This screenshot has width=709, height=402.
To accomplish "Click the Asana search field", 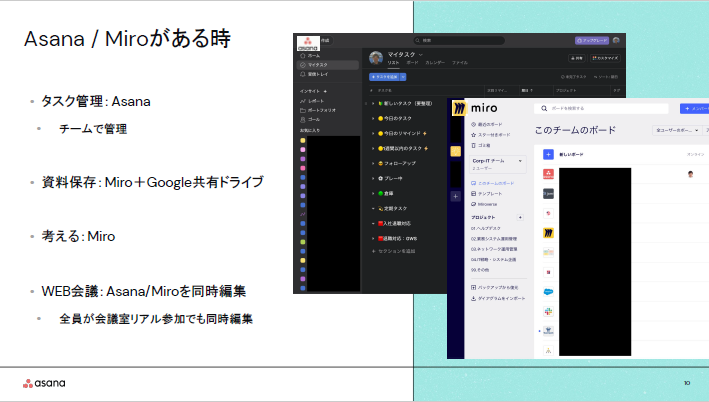I will pyautogui.click(x=459, y=40).
